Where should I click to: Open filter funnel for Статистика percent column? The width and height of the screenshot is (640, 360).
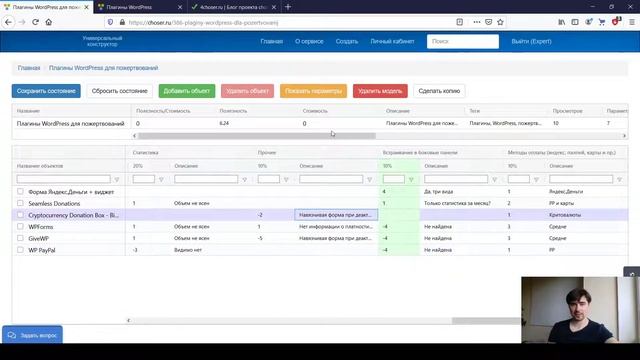click(161, 180)
